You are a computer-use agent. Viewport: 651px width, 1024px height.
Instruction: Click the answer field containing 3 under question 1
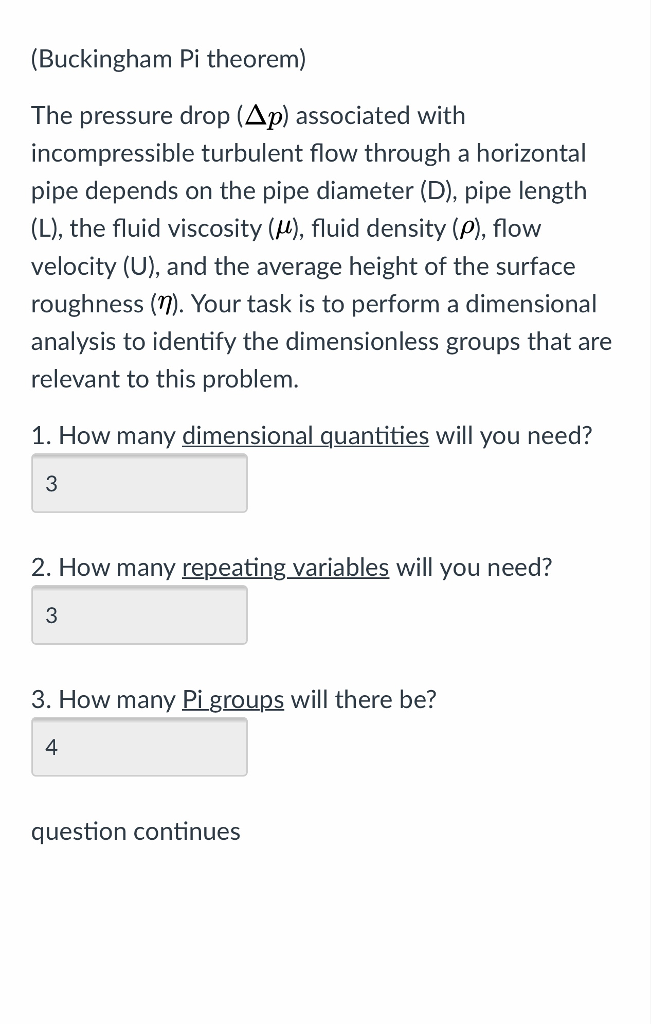click(x=139, y=483)
